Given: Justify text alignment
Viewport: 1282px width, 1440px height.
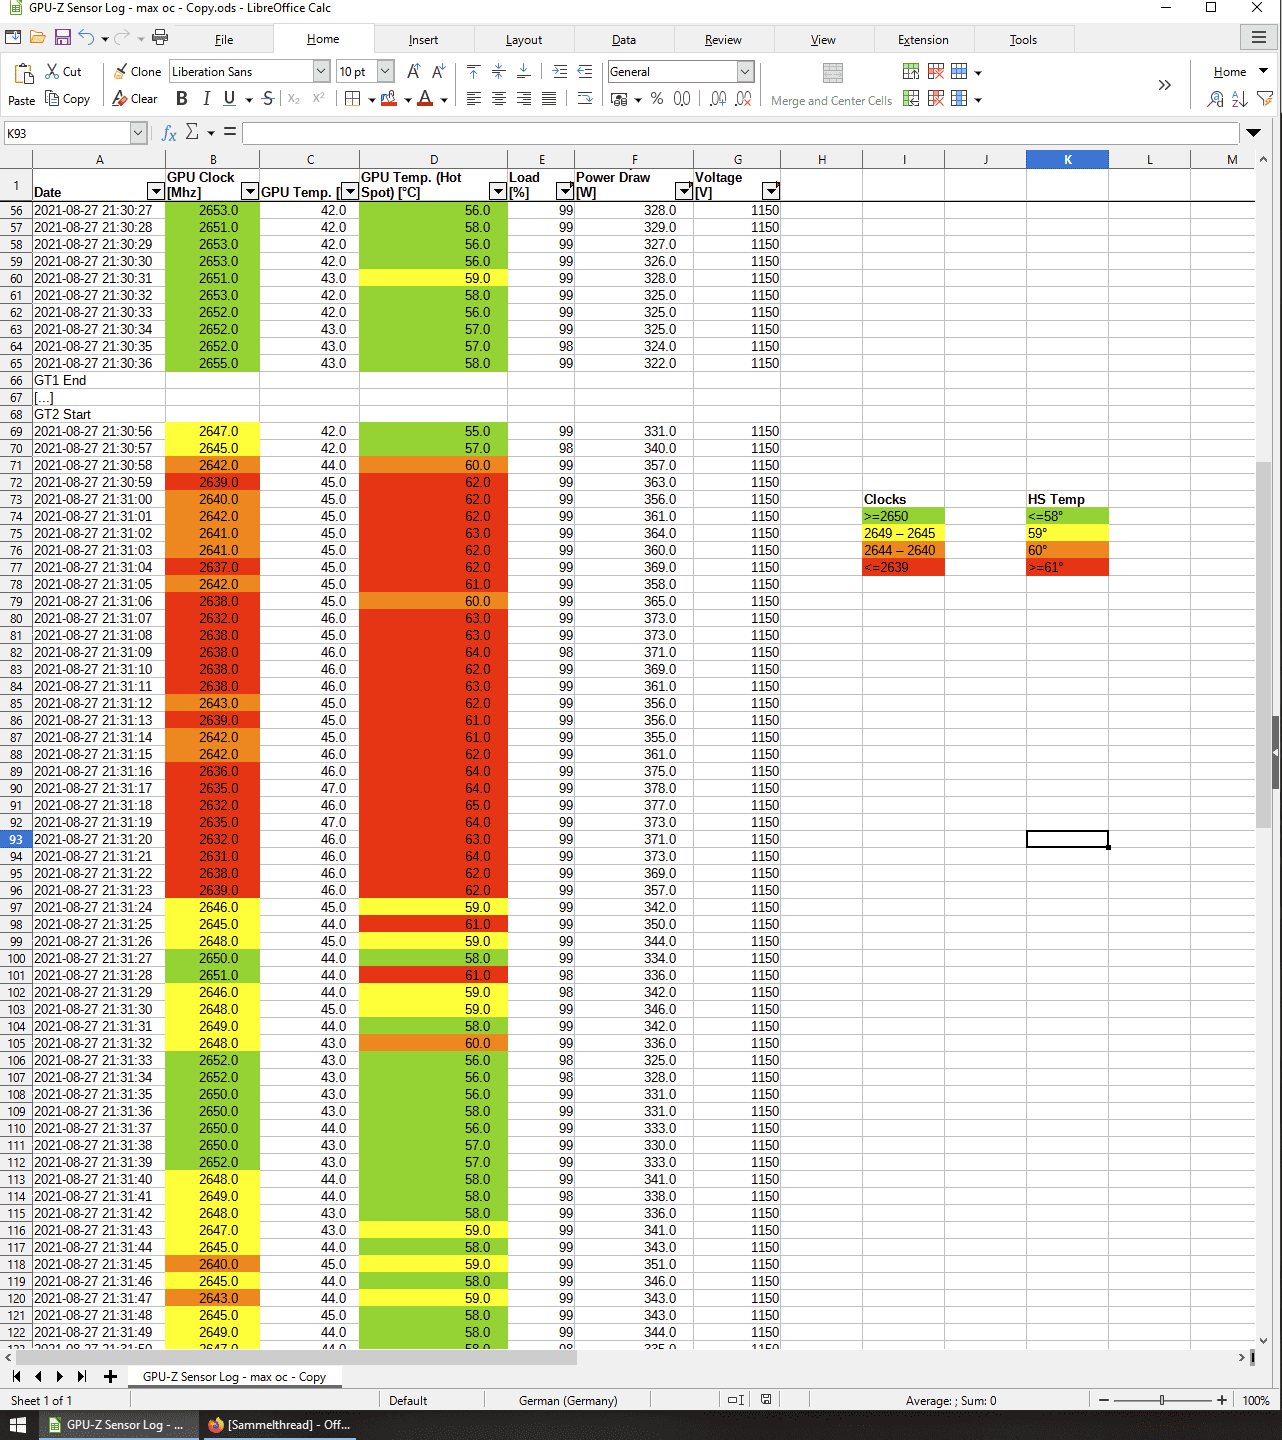Looking at the screenshot, I should point(549,99).
